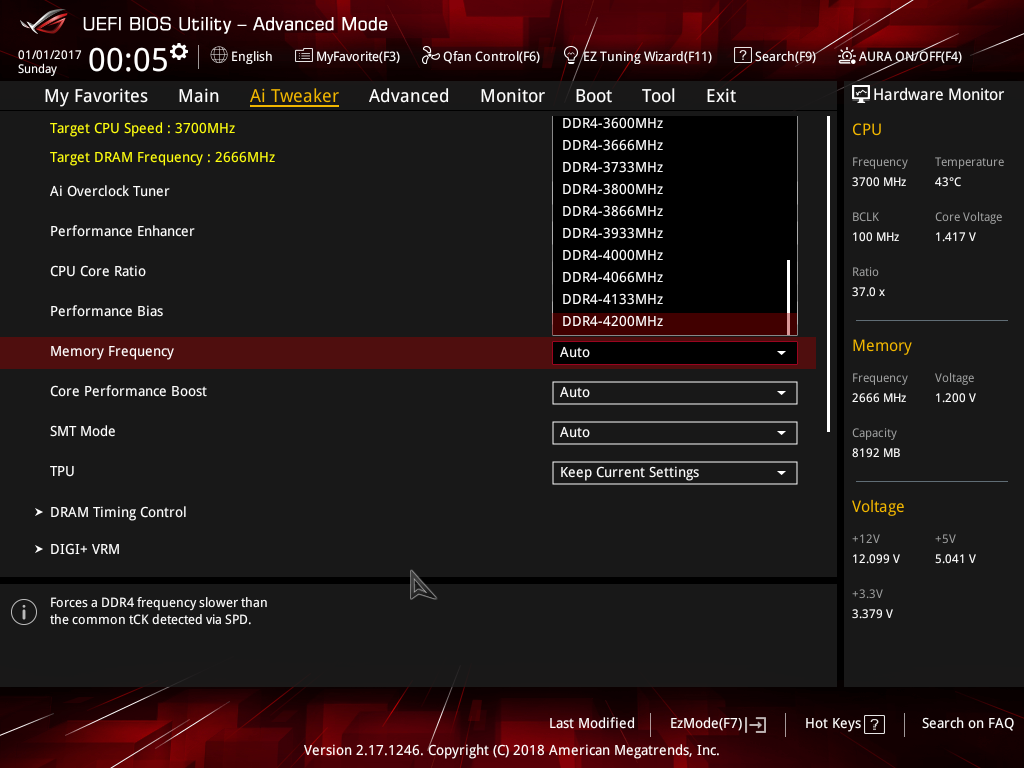Viewport: 1024px width, 768px height.
Task: Open SMT Mode dropdown
Action: 675,432
